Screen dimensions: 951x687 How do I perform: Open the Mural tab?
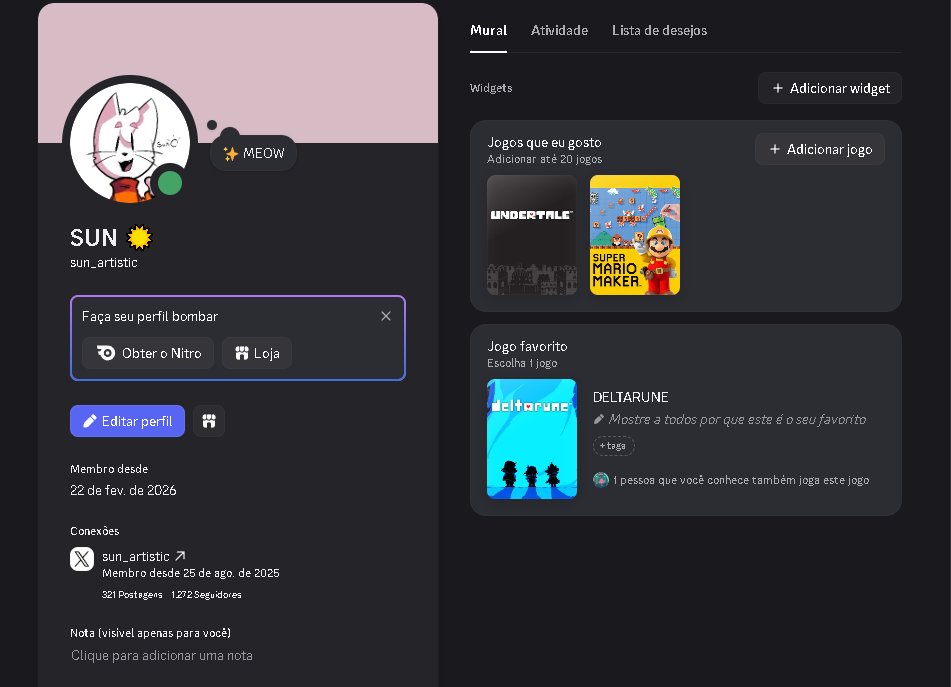tap(488, 30)
